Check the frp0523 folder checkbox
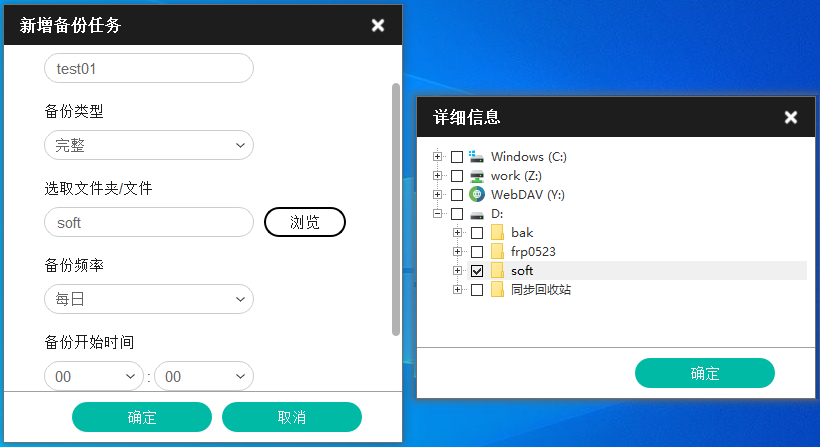820x447 pixels. point(477,252)
